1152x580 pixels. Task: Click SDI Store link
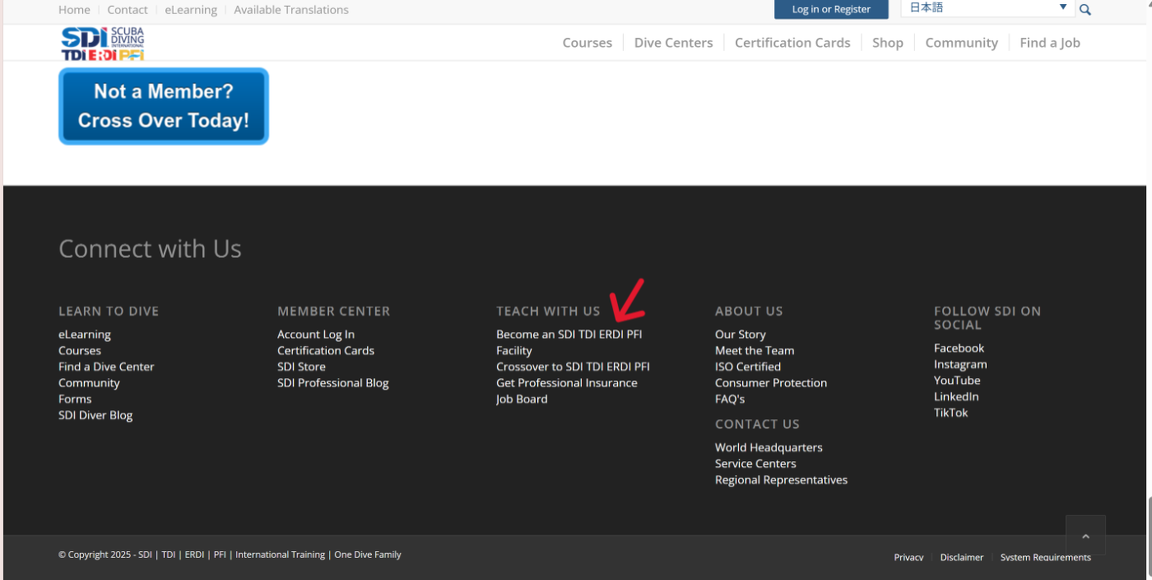point(301,367)
